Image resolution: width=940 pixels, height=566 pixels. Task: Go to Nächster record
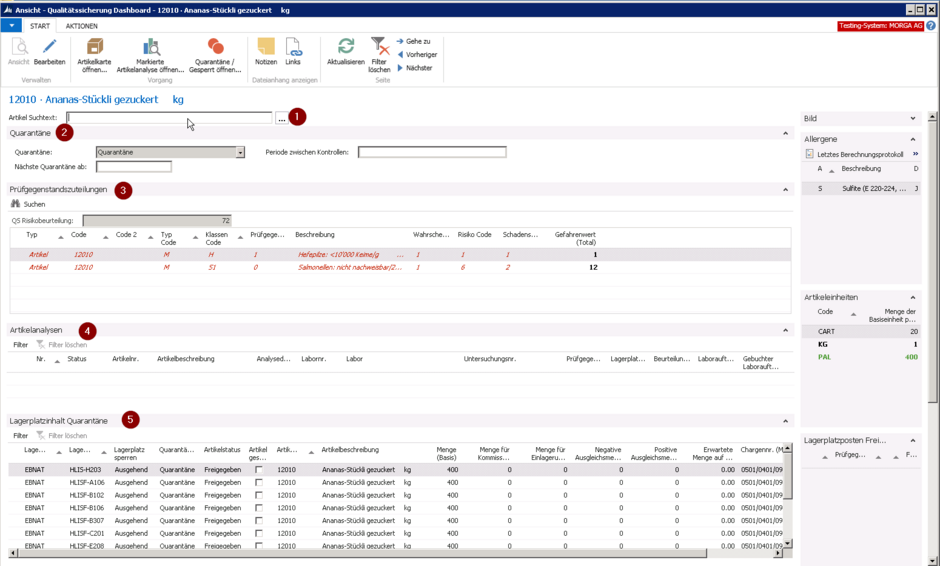click(x=415, y=68)
